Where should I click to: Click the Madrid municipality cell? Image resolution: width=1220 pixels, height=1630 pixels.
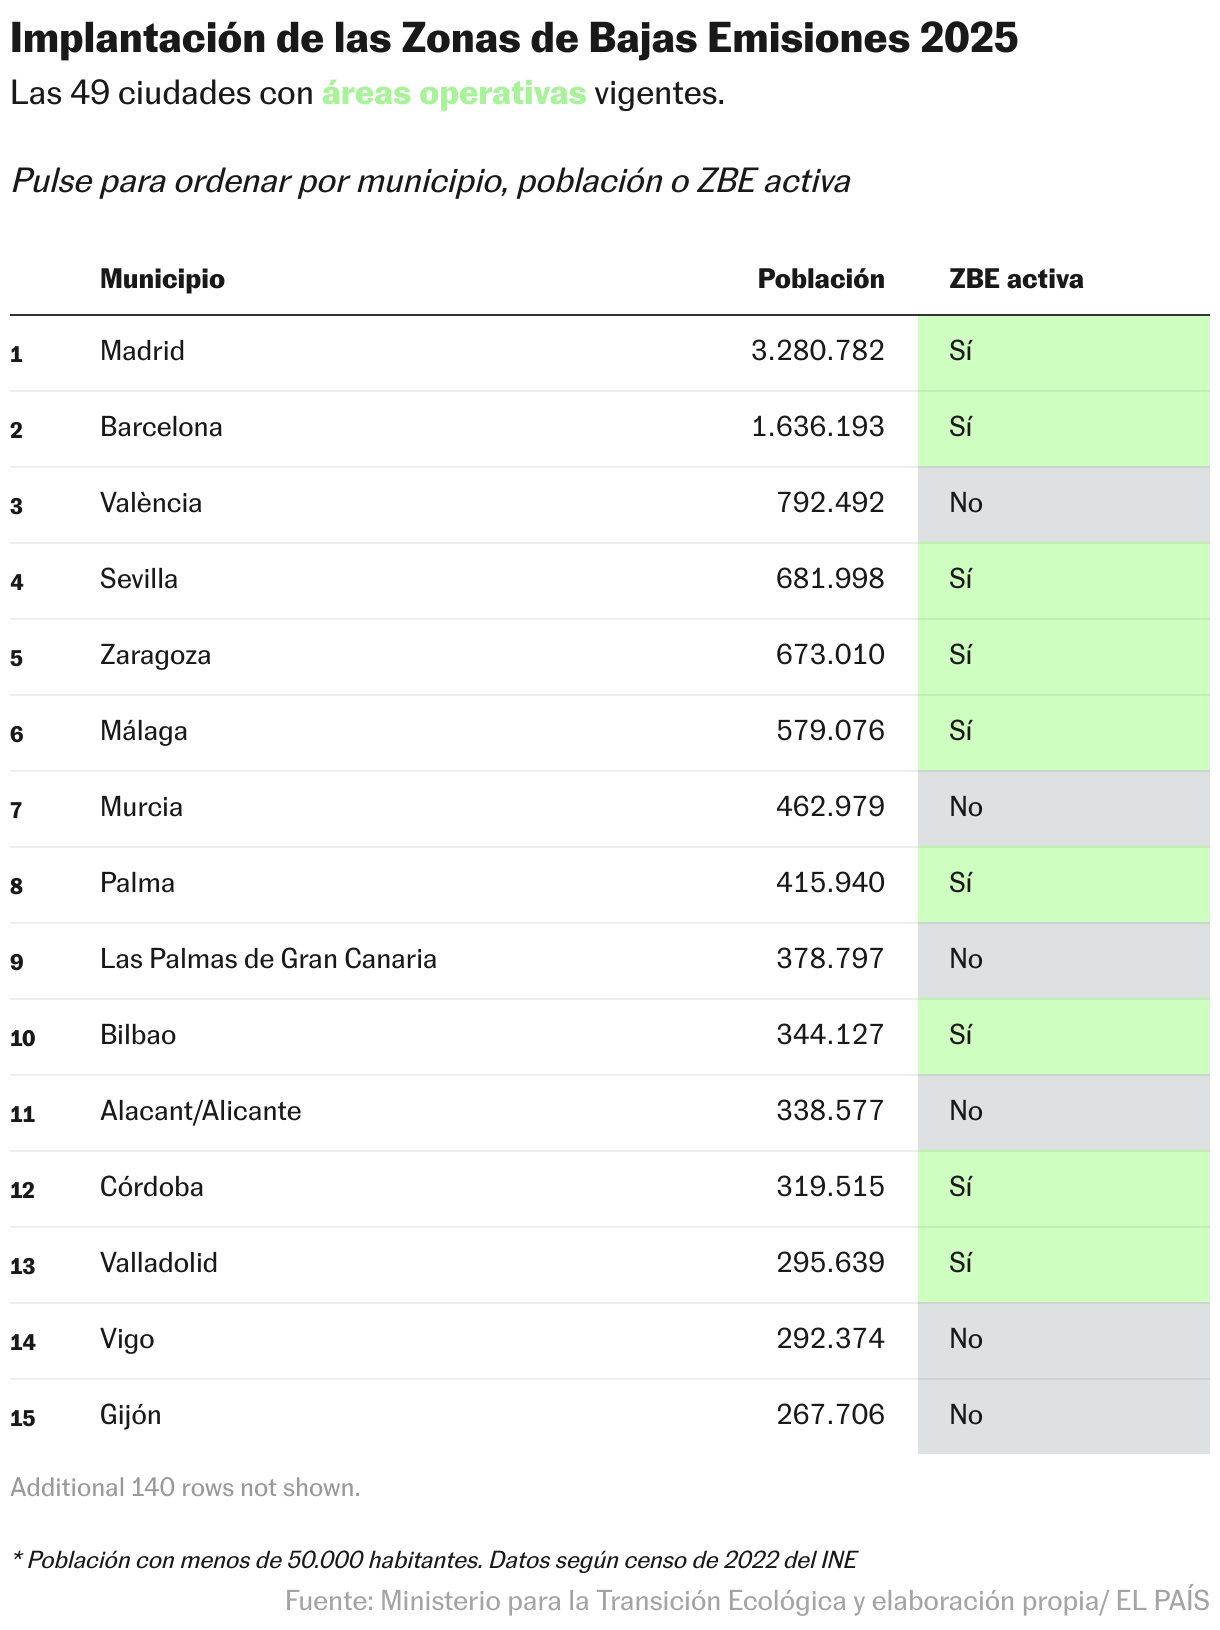point(142,351)
